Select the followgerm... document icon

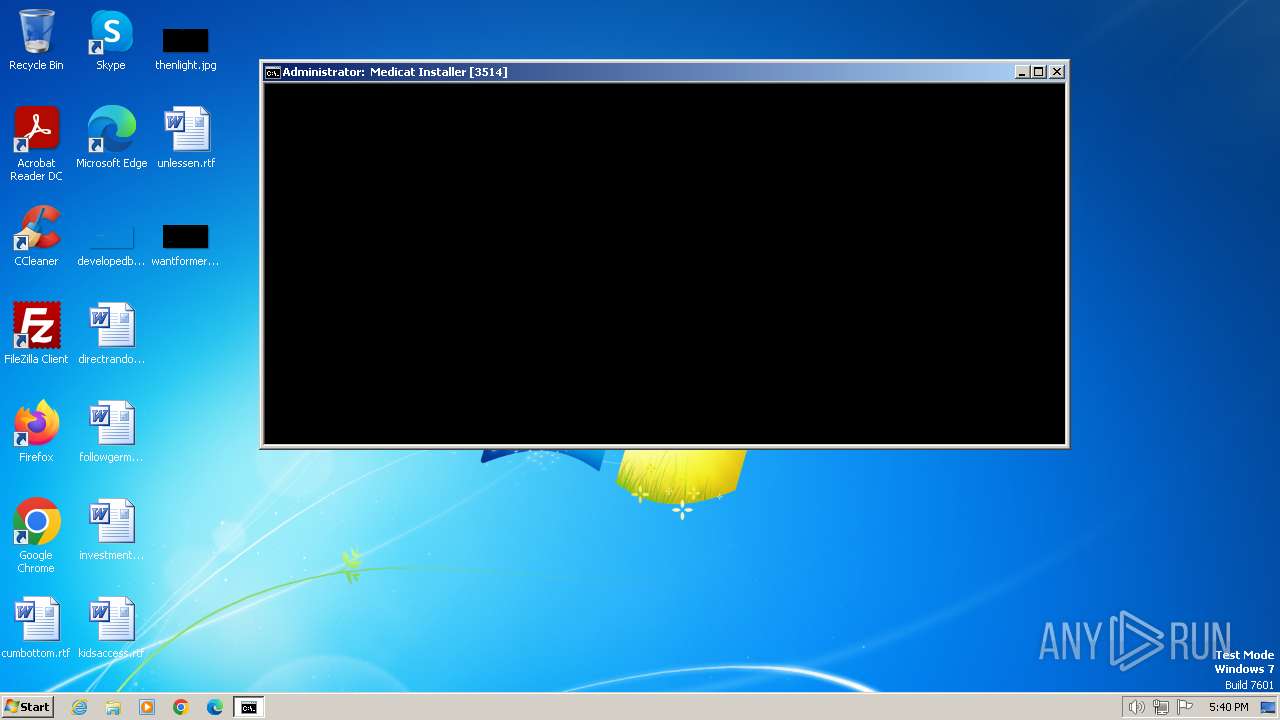[x=111, y=431]
